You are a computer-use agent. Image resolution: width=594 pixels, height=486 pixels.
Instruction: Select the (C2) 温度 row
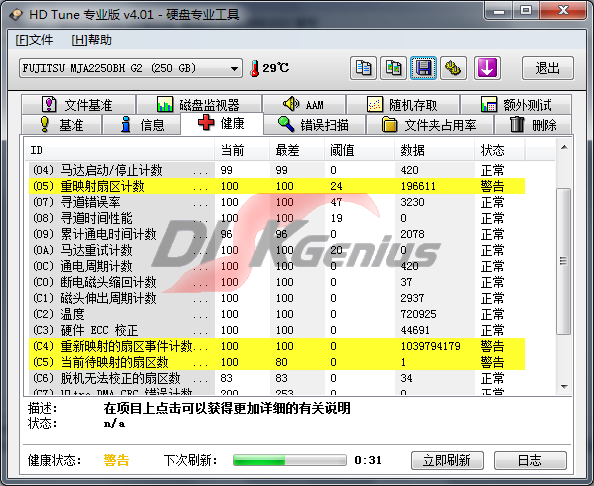[277, 314]
